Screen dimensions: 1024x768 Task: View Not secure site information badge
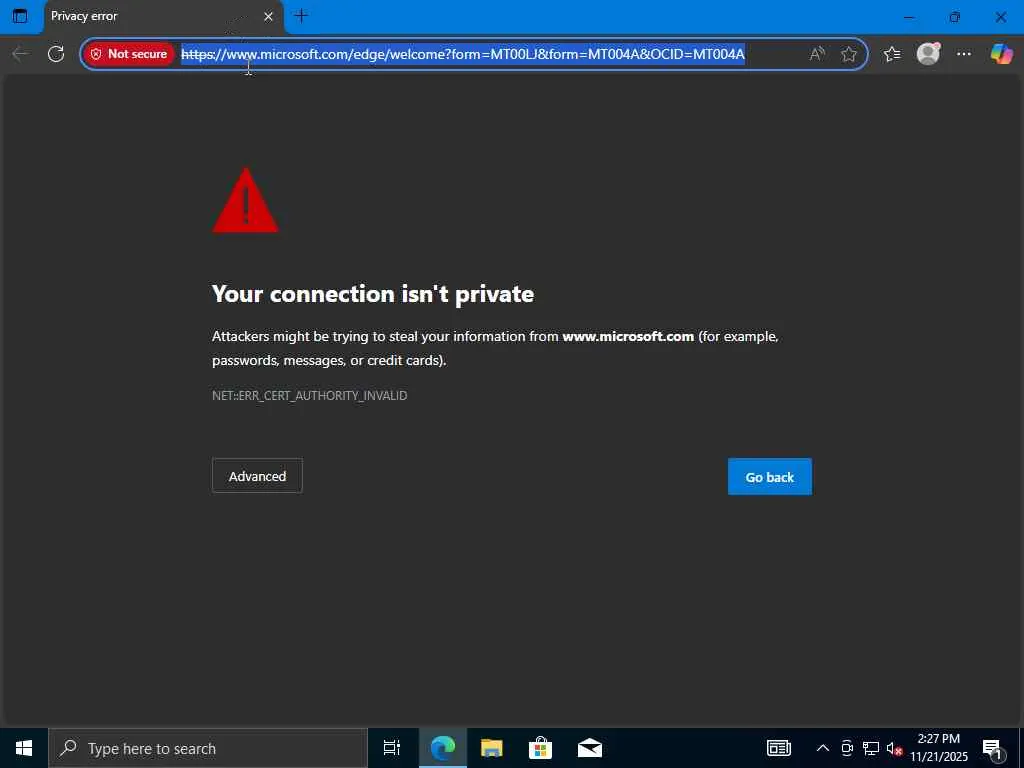[129, 54]
